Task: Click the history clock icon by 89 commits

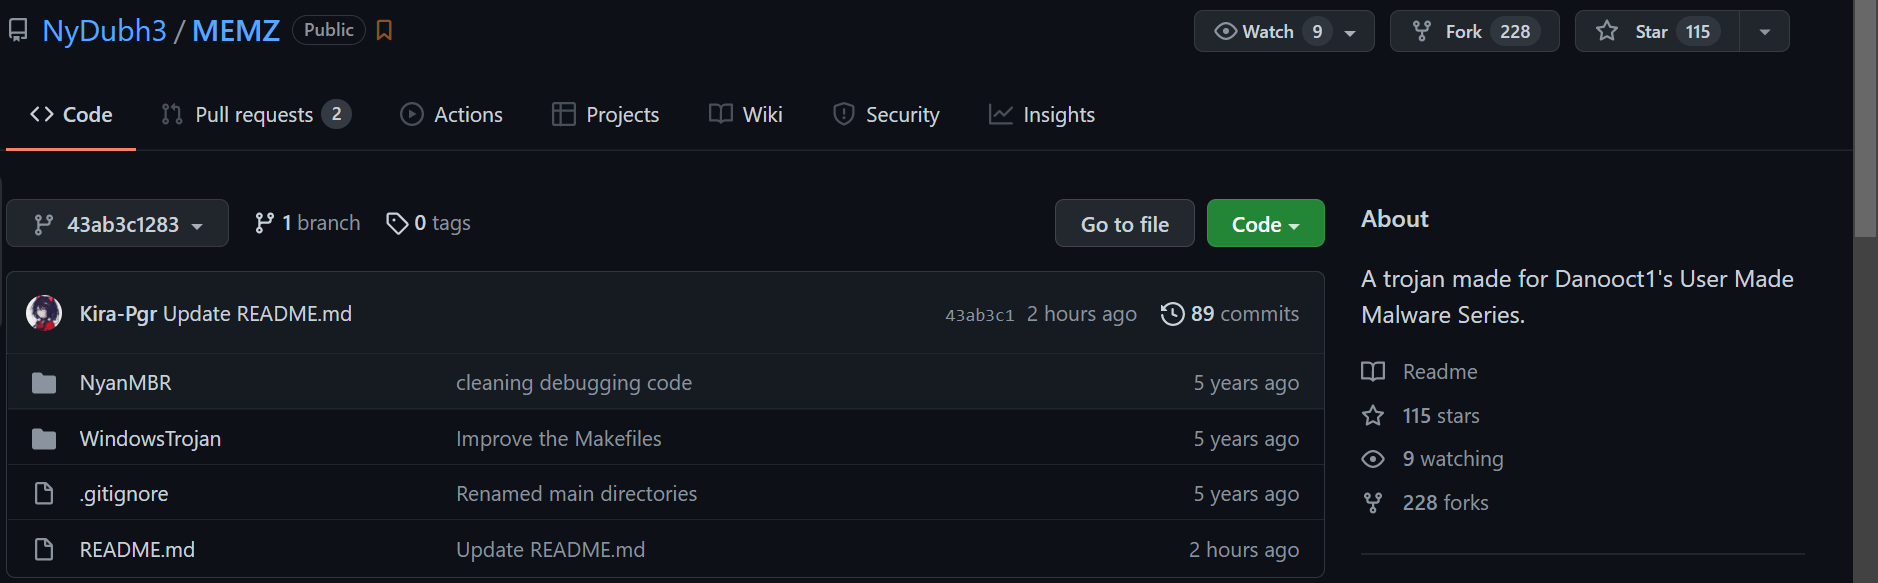Action: pos(1172,314)
